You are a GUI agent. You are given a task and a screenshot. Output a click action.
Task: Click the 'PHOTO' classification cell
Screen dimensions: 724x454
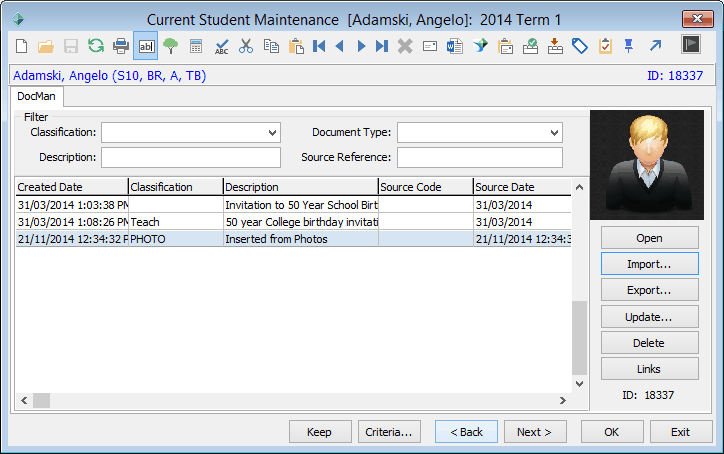[x=176, y=239]
